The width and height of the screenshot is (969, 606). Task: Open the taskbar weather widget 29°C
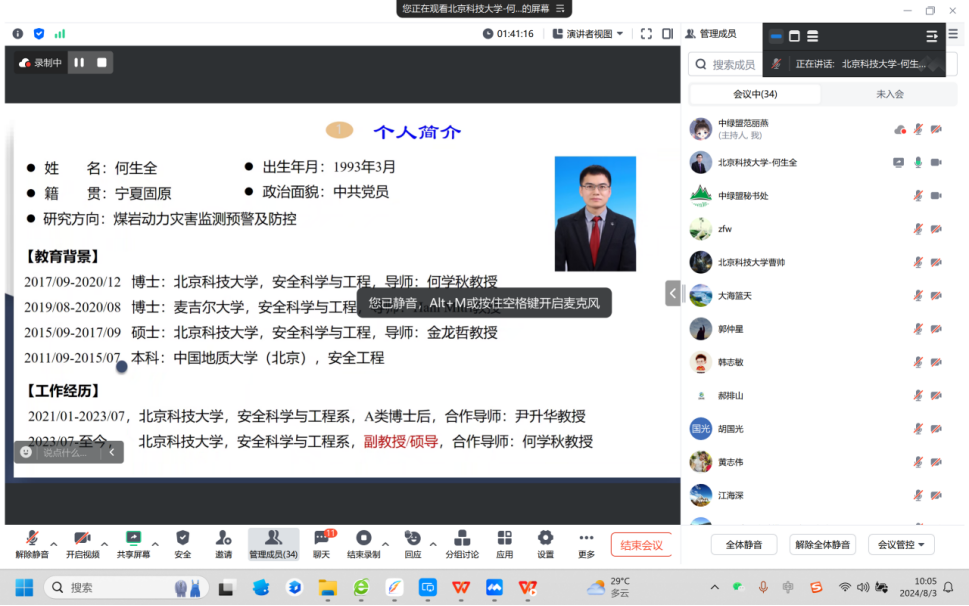(x=609, y=587)
